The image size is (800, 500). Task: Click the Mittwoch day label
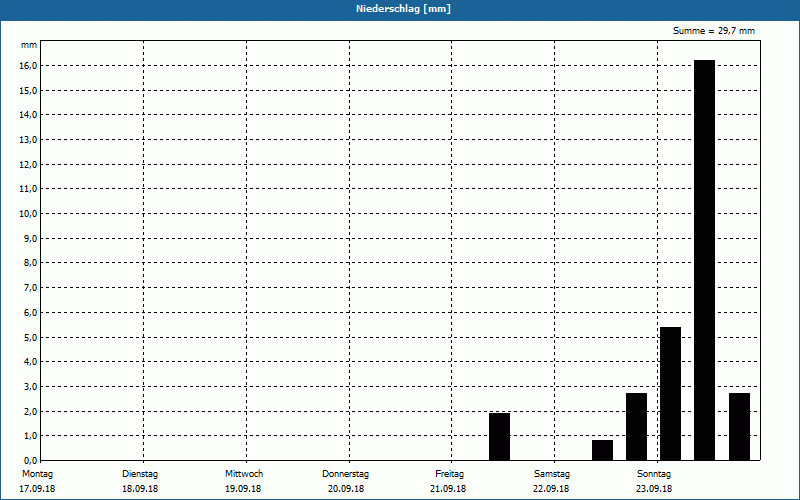pos(244,473)
